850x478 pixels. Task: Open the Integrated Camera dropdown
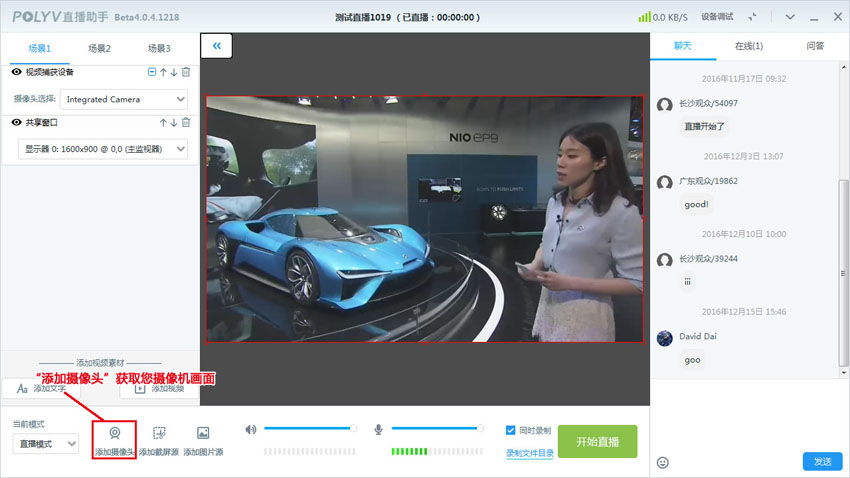pos(124,99)
